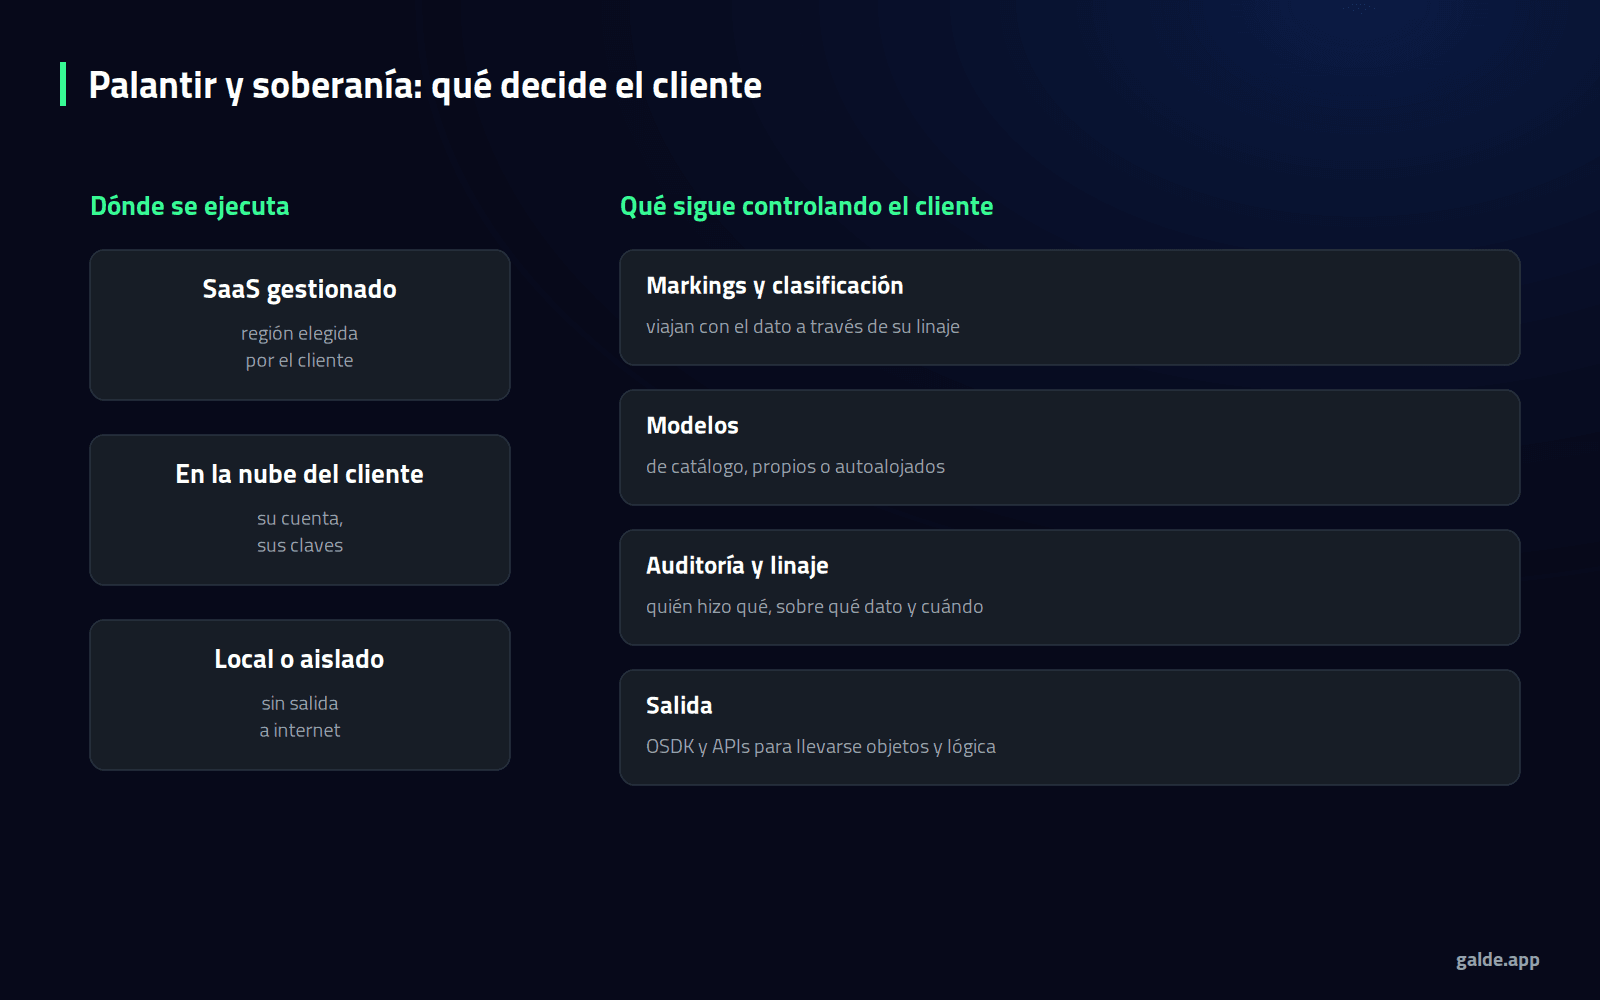Click the 'su cuenta, sus claves' text
Screen dimensions: 1600x1000
300,532
